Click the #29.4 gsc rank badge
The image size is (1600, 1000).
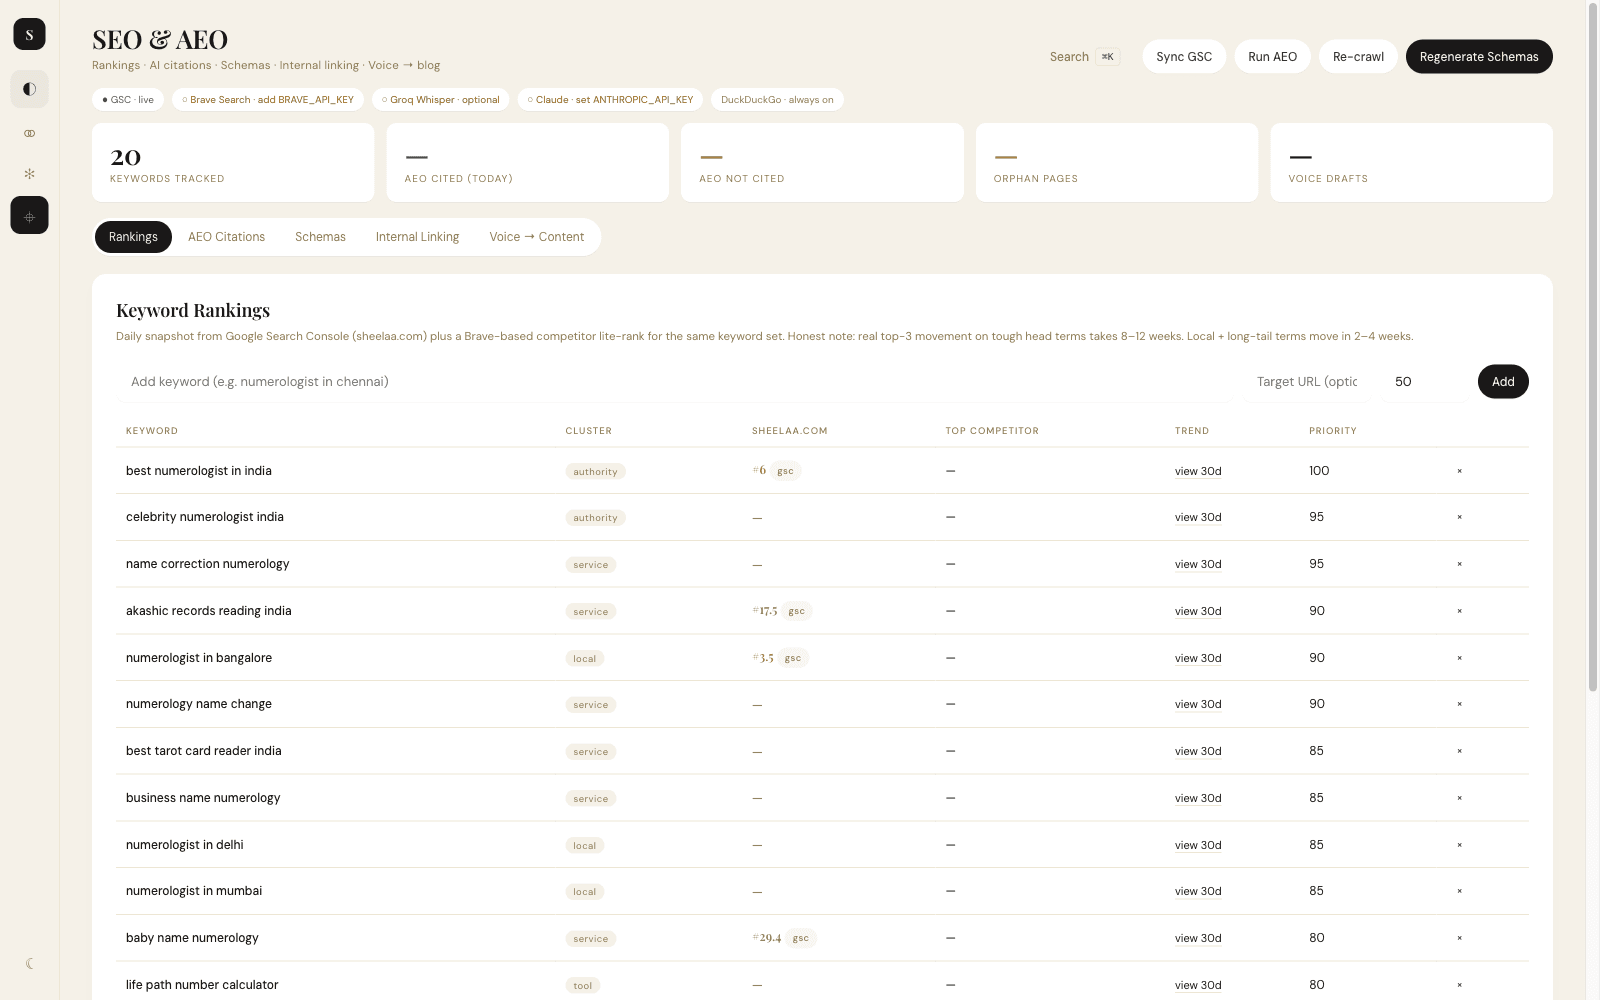pyautogui.click(x=784, y=938)
